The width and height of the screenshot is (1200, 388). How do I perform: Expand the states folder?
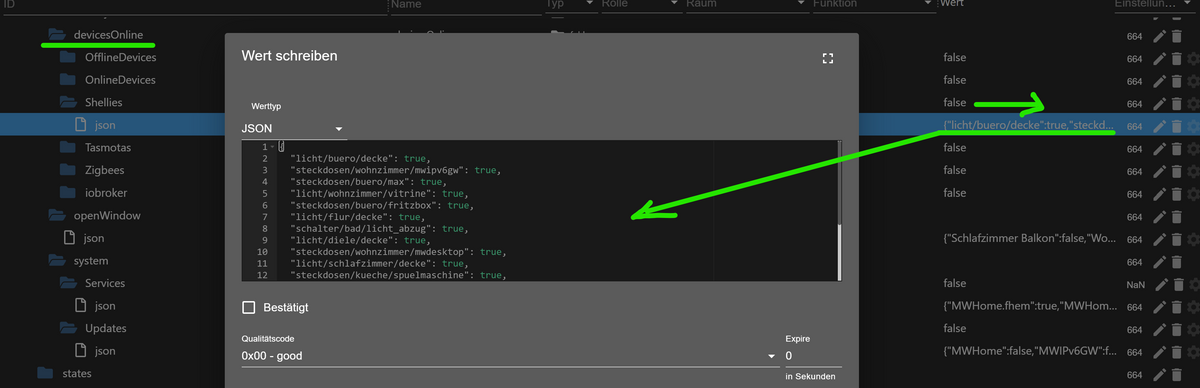pos(44,374)
